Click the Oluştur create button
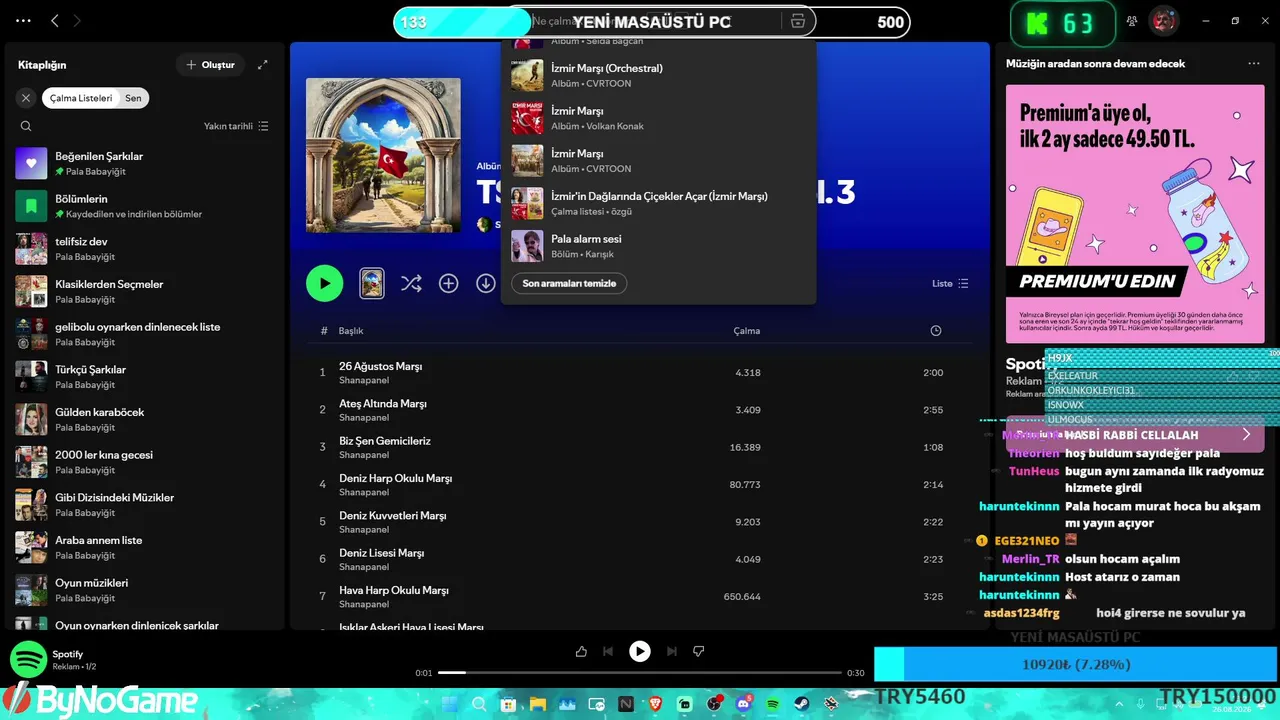Image resolution: width=1280 pixels, height=720 pixels. click(210, 65)
